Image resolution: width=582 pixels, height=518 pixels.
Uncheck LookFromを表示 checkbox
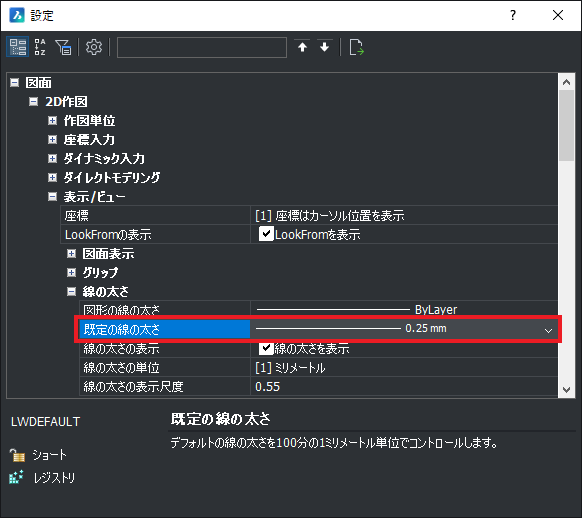click(x=266, y=234)
